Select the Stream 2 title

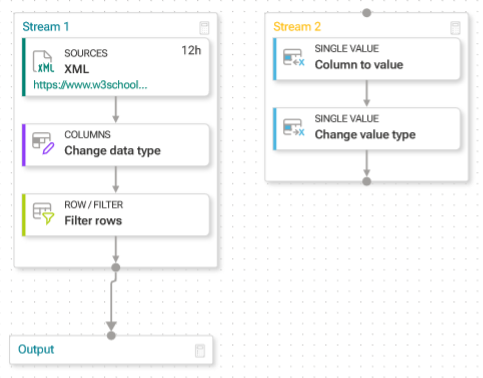[297, 26]
